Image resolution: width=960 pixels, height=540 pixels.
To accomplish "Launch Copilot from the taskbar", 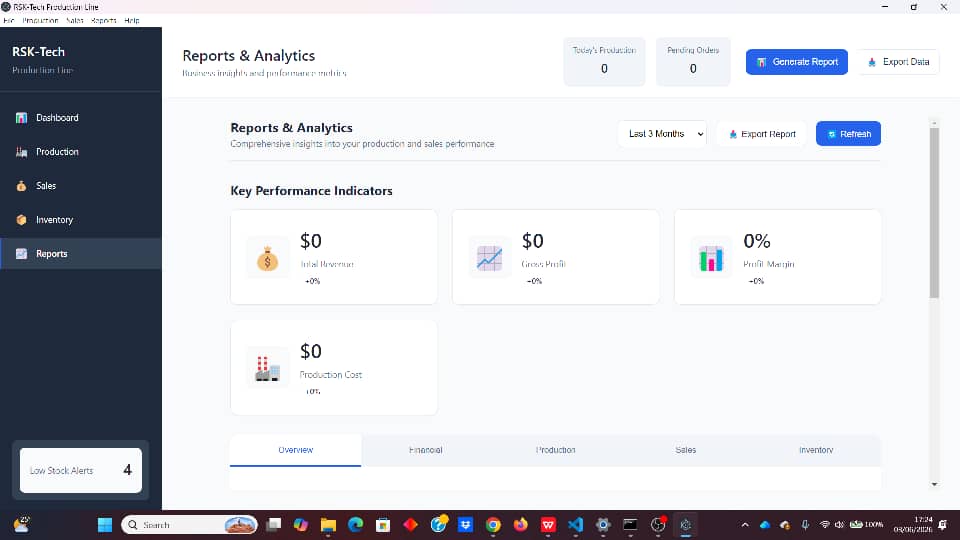I will pos(301,525).
